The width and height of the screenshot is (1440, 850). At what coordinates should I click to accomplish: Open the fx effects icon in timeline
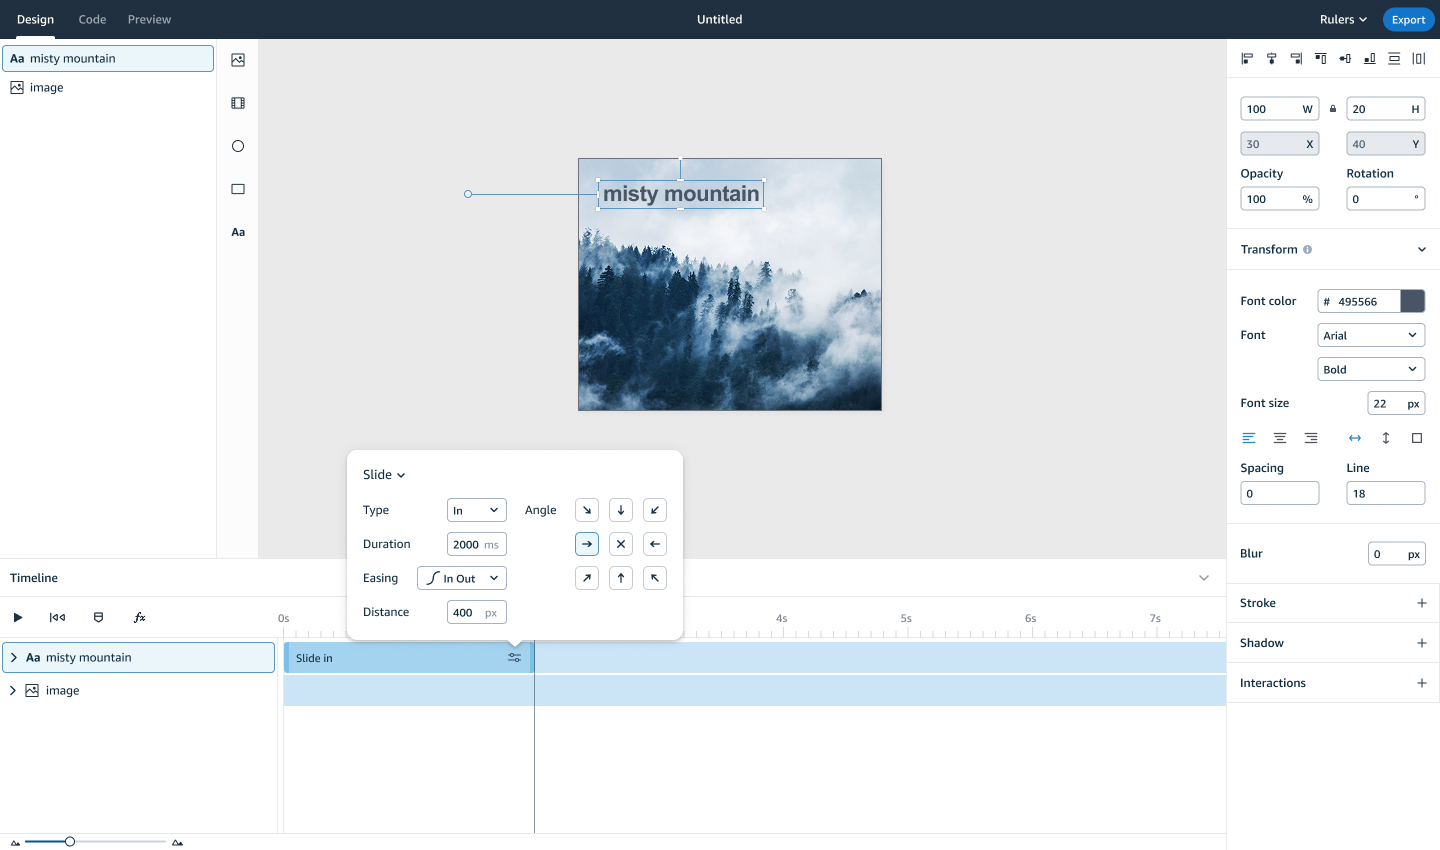[140, 618]
